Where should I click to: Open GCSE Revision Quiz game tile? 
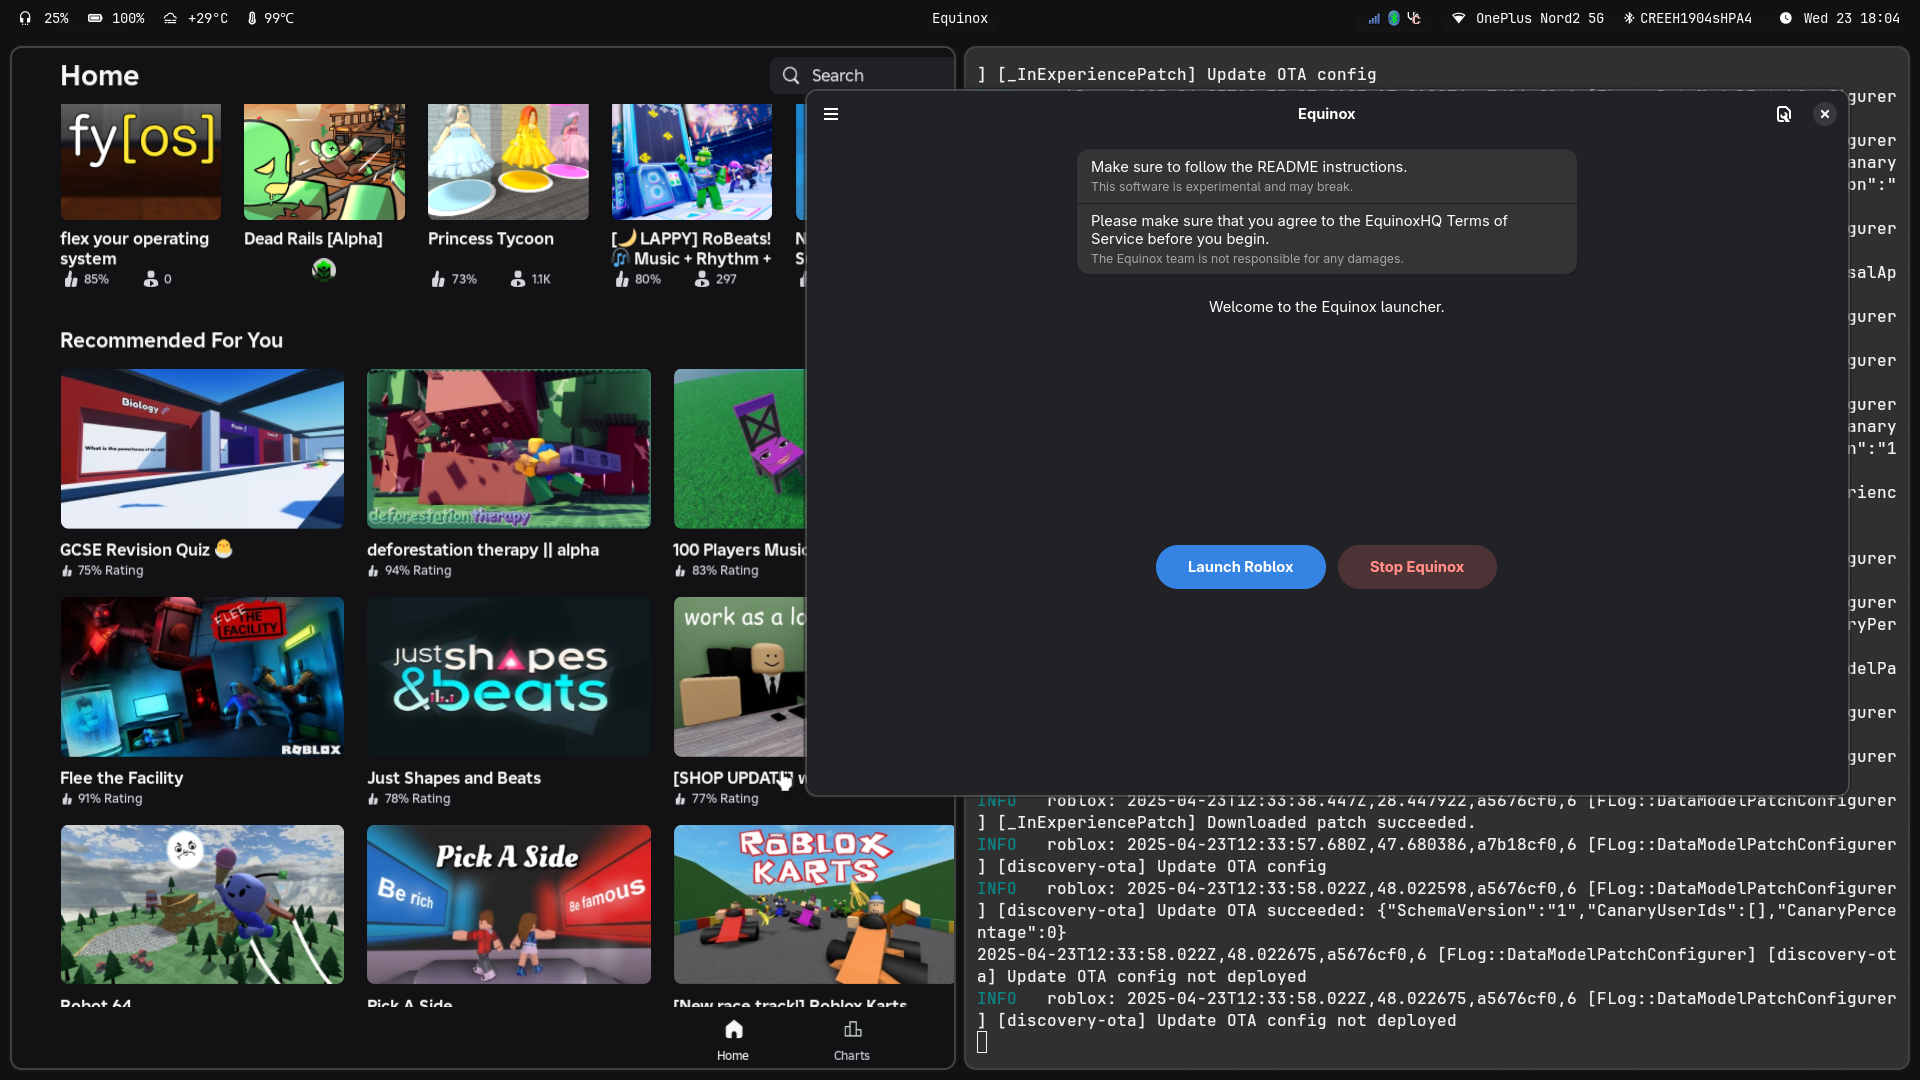tap(202, 449)
